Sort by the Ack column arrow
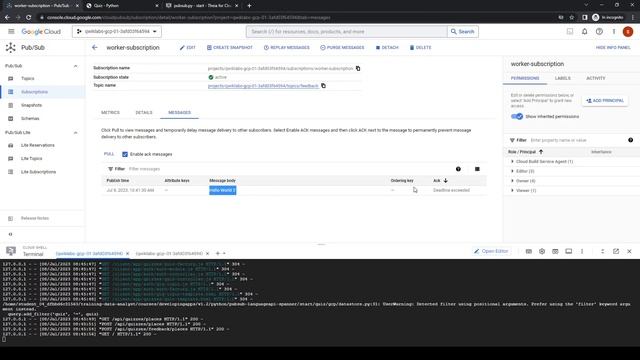Screen dimensions: 640x360 point(446,180)
